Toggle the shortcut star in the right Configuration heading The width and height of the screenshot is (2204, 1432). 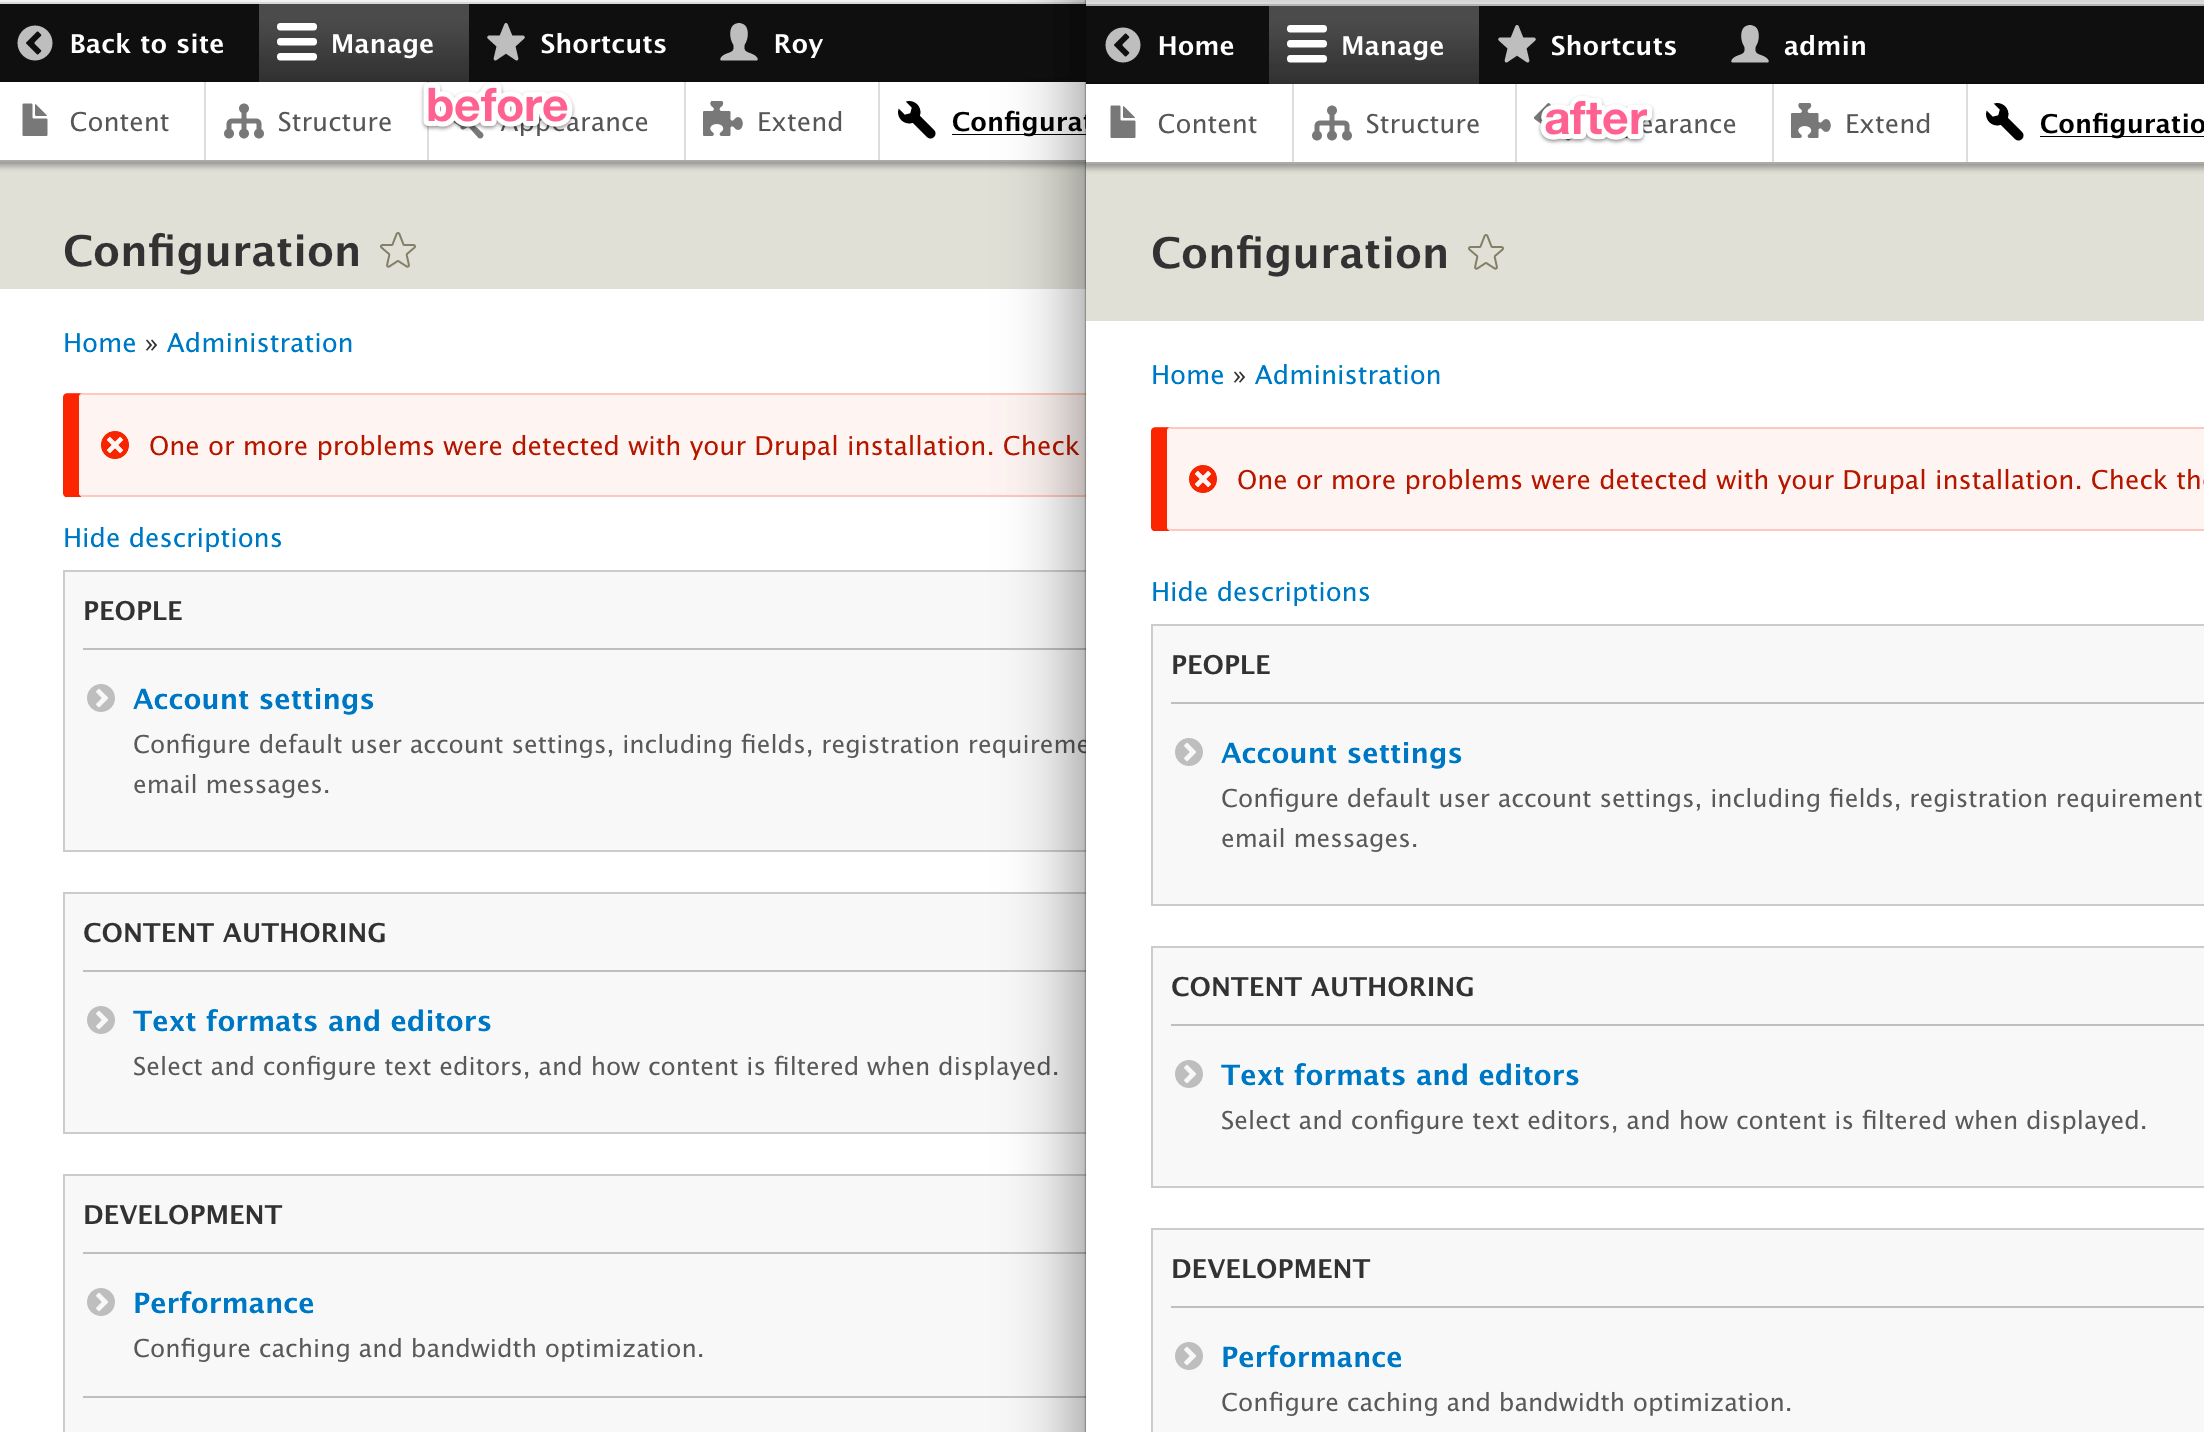(1486, 253)
